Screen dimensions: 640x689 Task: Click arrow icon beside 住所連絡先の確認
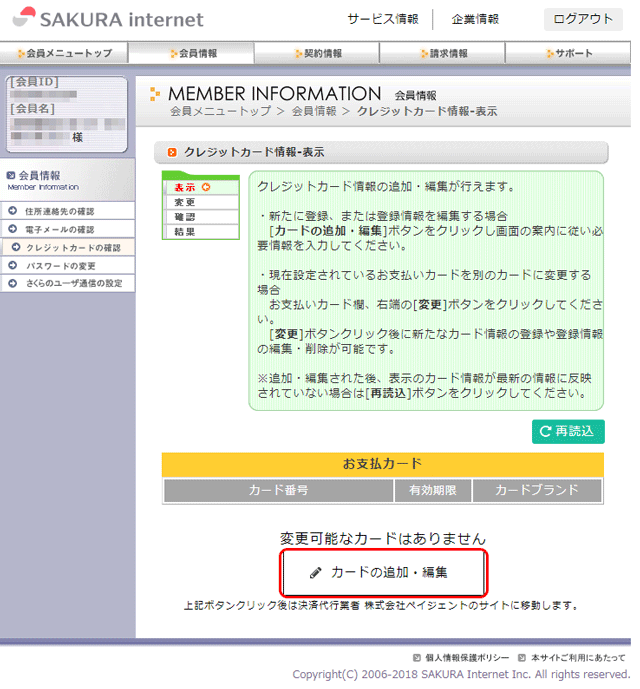(11, 212)
